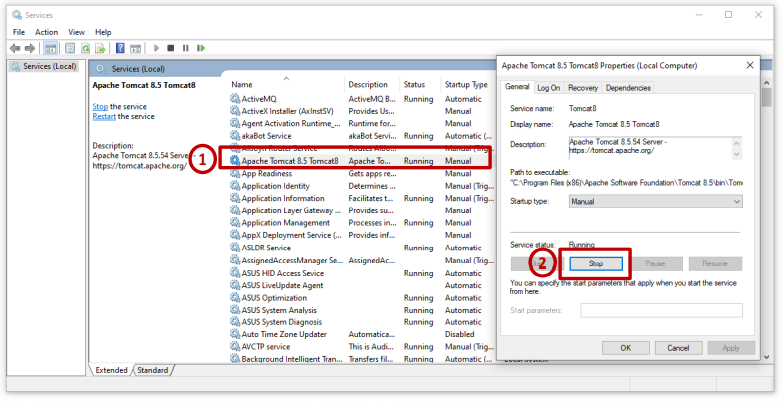Select the ASUS System Diagnosis row
This screenshot has width=783, height=401.
tap(361, 322)
